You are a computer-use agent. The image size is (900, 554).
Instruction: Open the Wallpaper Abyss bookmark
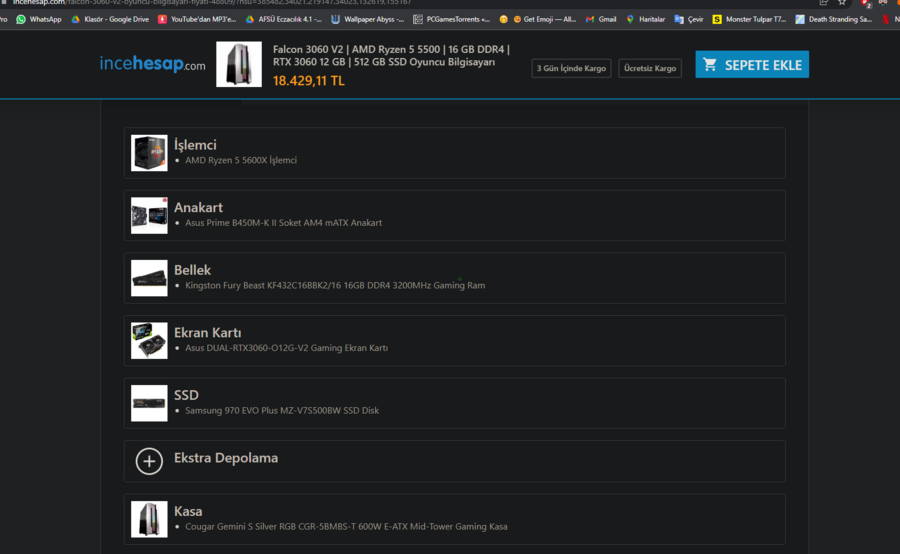click(367, 19)
